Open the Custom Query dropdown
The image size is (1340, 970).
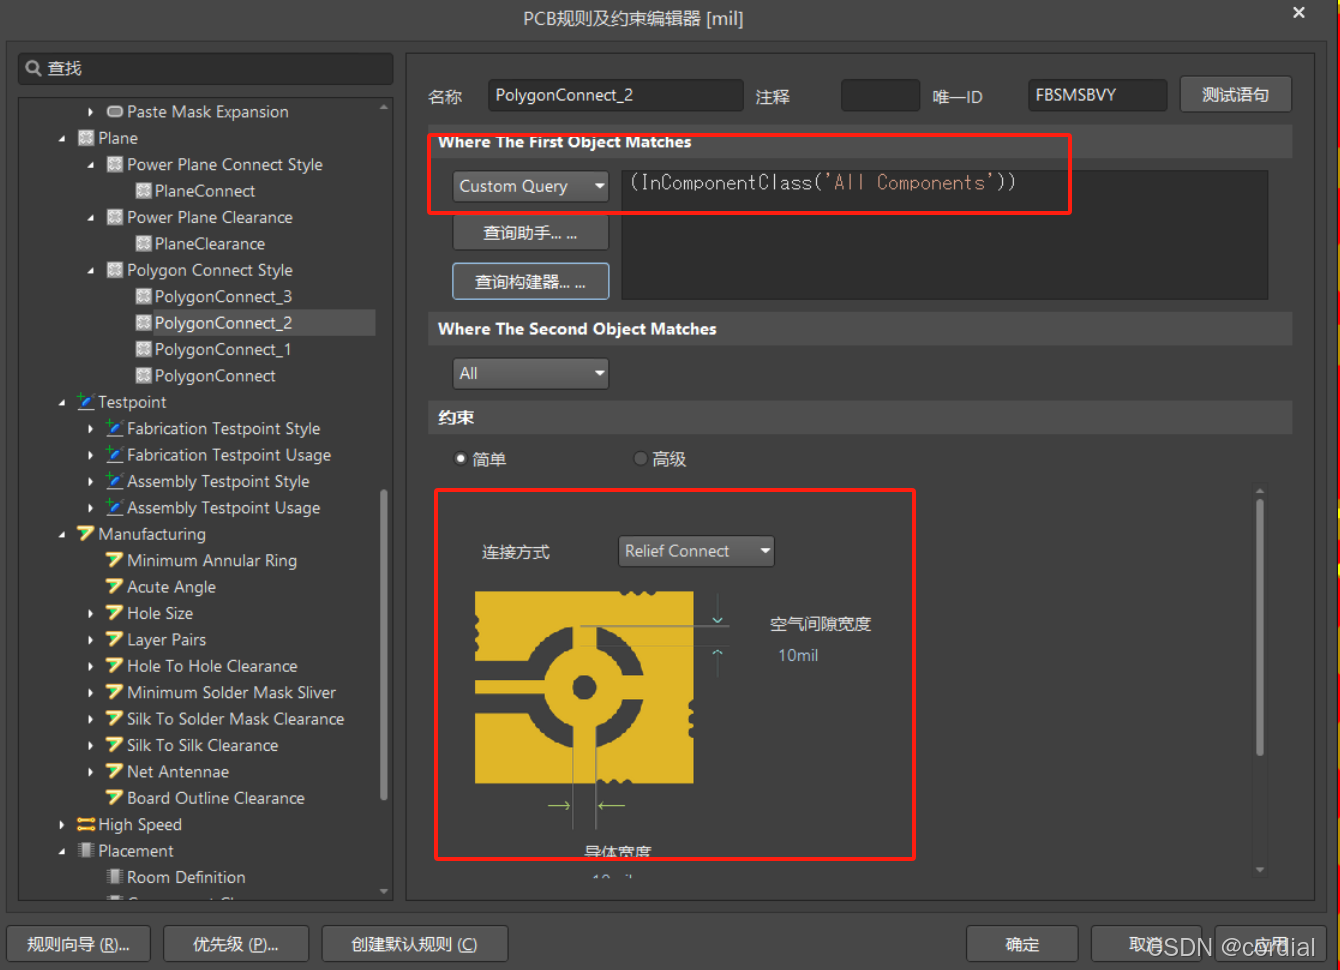[531, 186]
